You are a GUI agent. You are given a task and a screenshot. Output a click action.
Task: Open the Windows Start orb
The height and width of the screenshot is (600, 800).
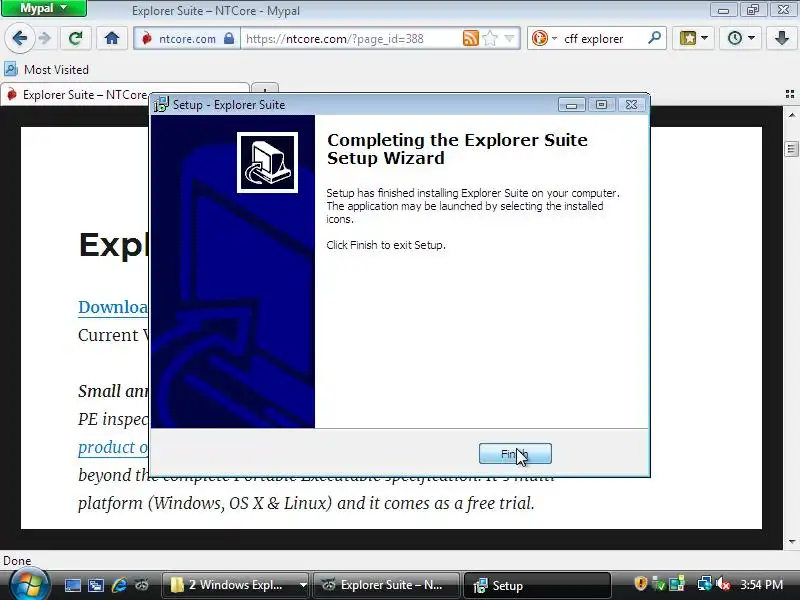point(29,584)
